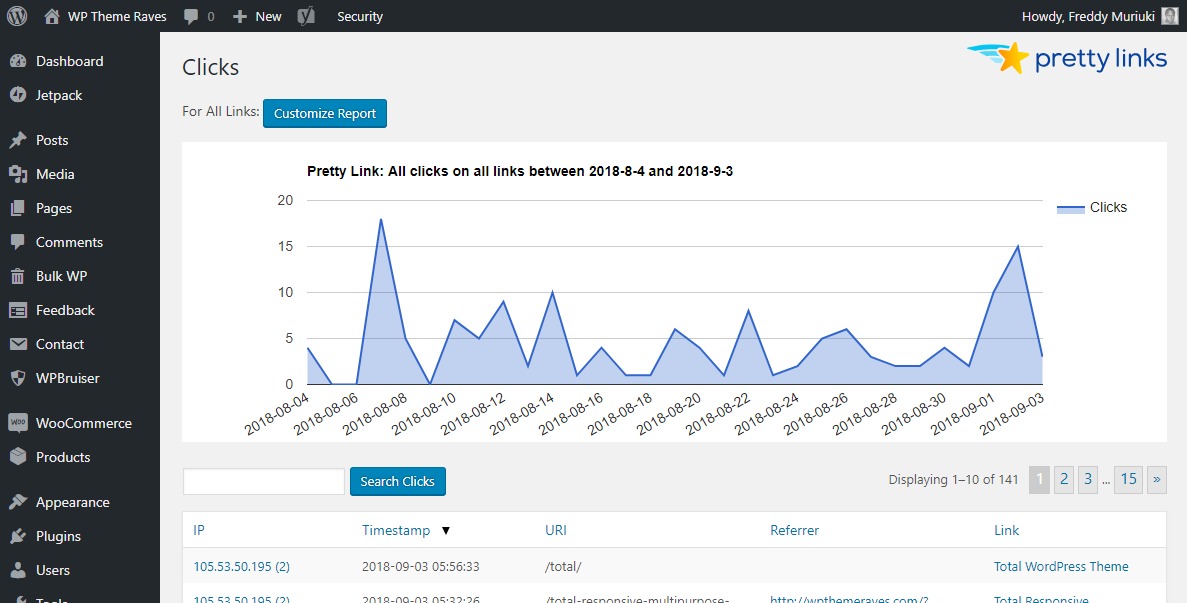Click the Users person icon
This screenshot has width=1187, height=603.
(18, 570)
